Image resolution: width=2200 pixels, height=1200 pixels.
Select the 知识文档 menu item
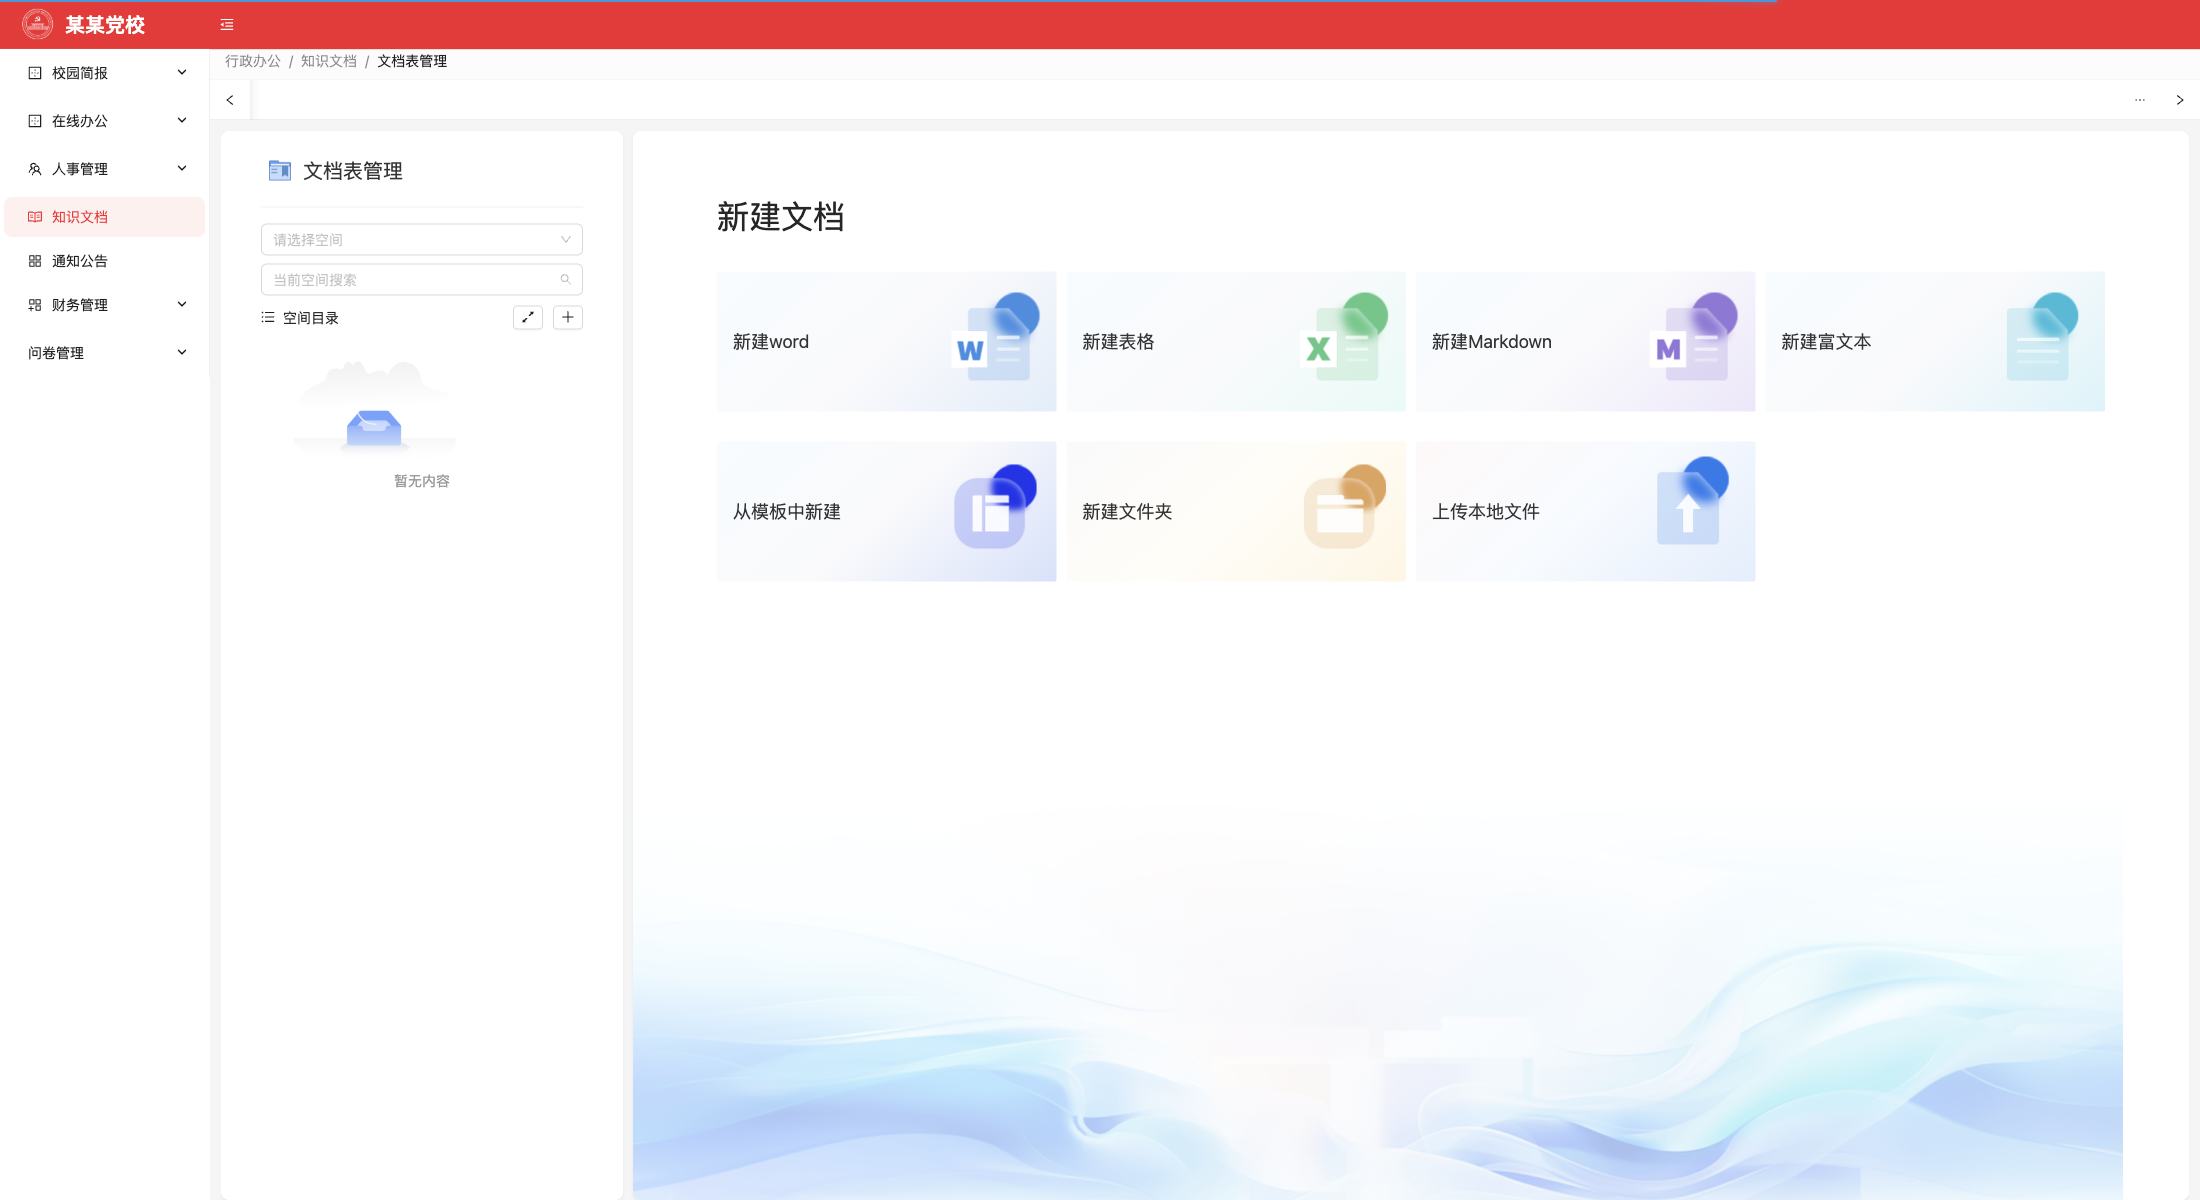click(105, 217)
